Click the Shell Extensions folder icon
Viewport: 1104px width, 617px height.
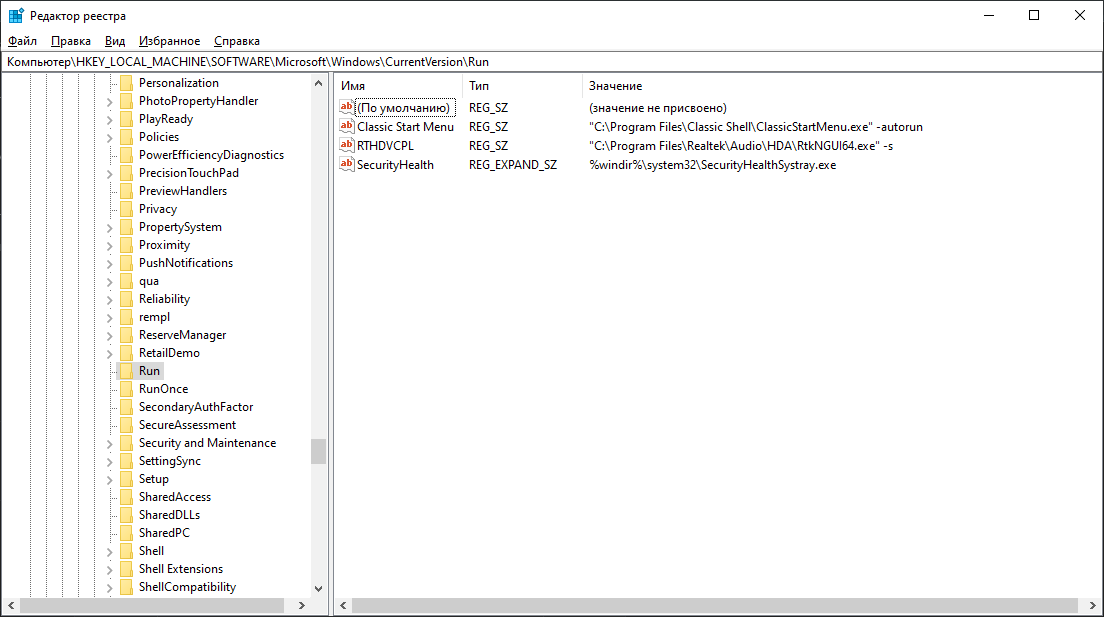click(x=127, y=569)
